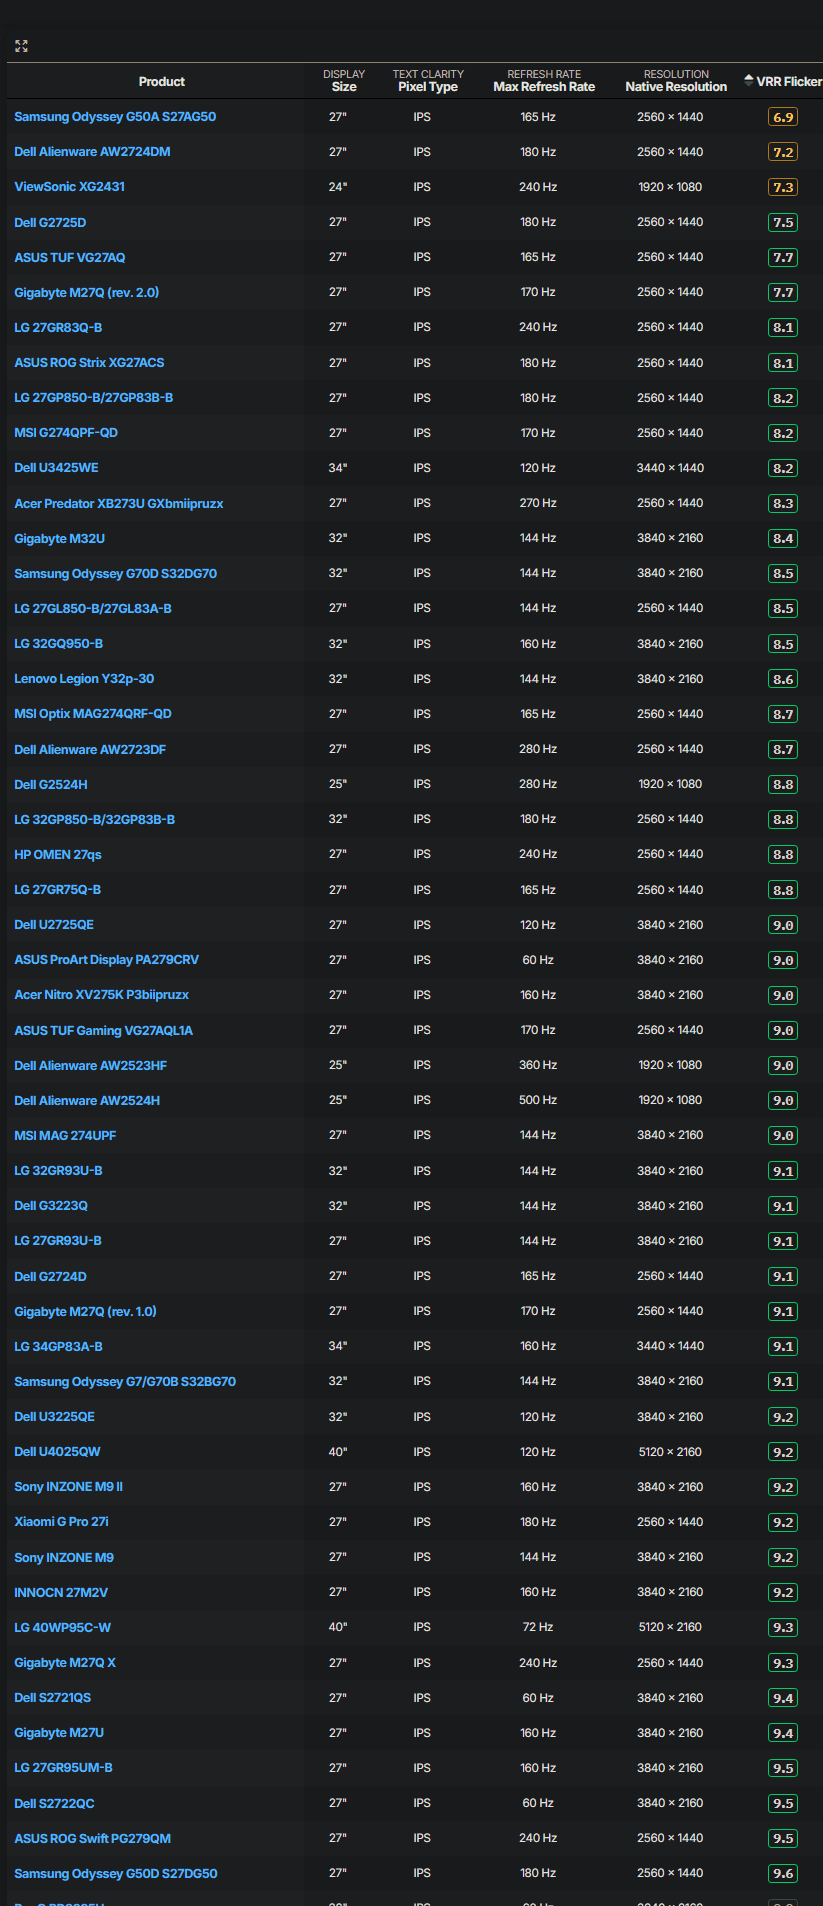The width and height of the screenshot is (823, 1906).
Task: Open the LG 27GR75Q-B link
Action: [58, 890]
